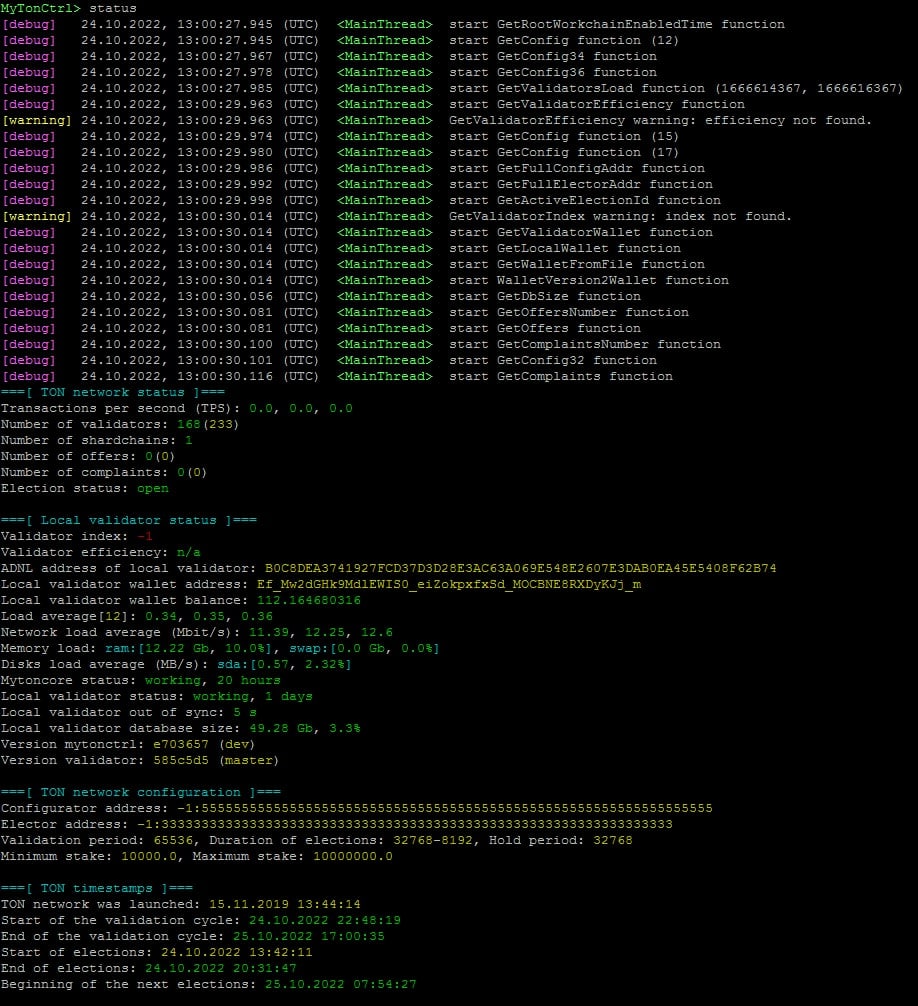Select the TPS values "0.0, 0.0, 0.0"
The image size is (918, 1006).
point(301,409)
